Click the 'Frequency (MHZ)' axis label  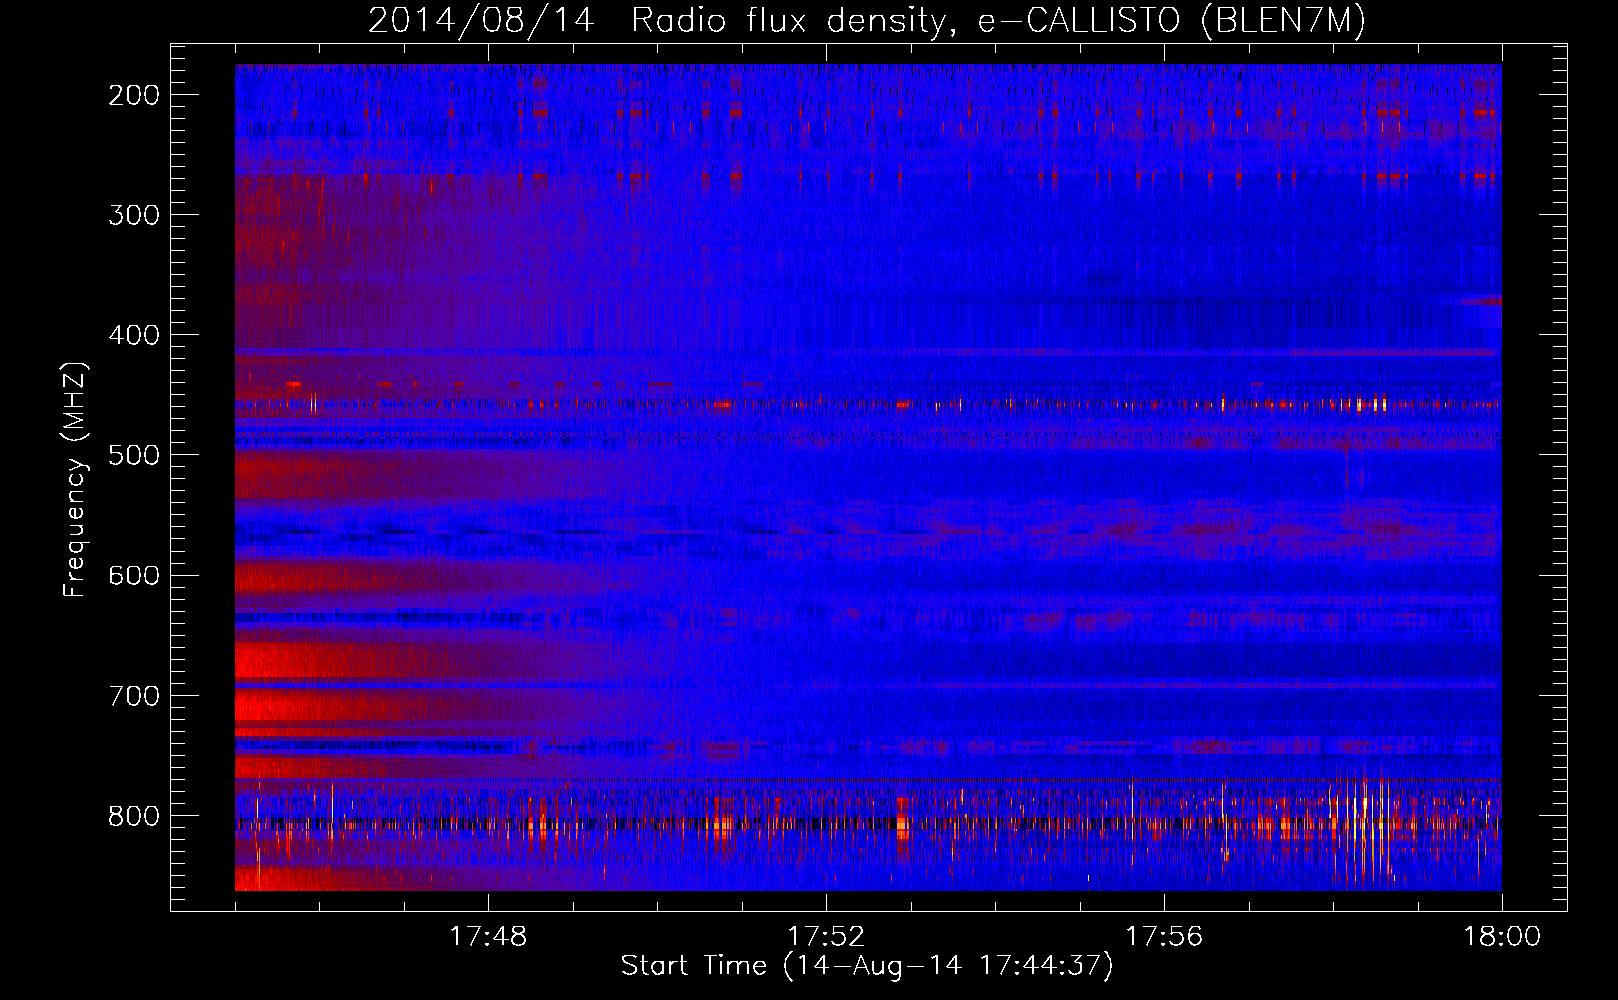(x=75, y=479)
